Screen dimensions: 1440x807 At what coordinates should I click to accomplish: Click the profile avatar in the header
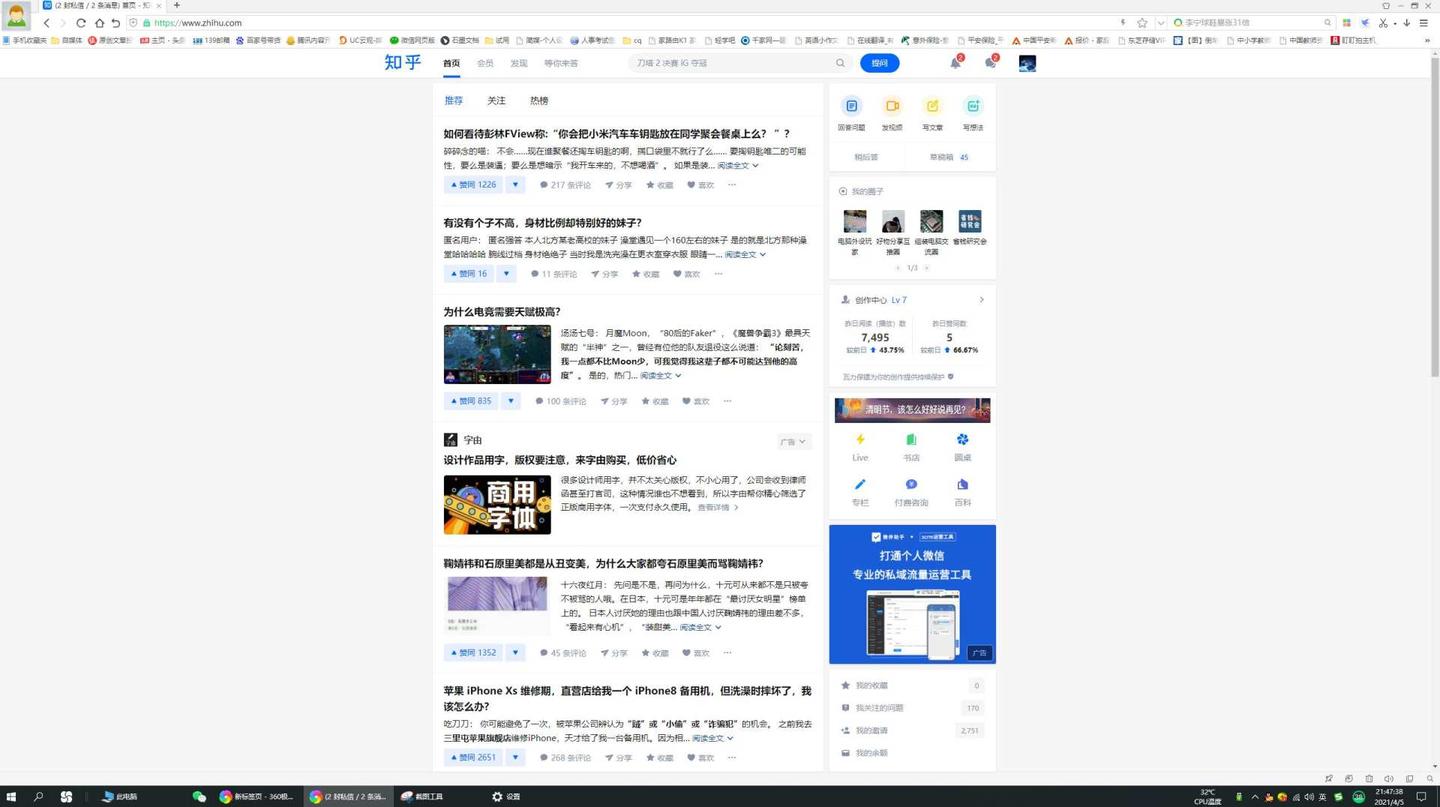coord(1027,63)
